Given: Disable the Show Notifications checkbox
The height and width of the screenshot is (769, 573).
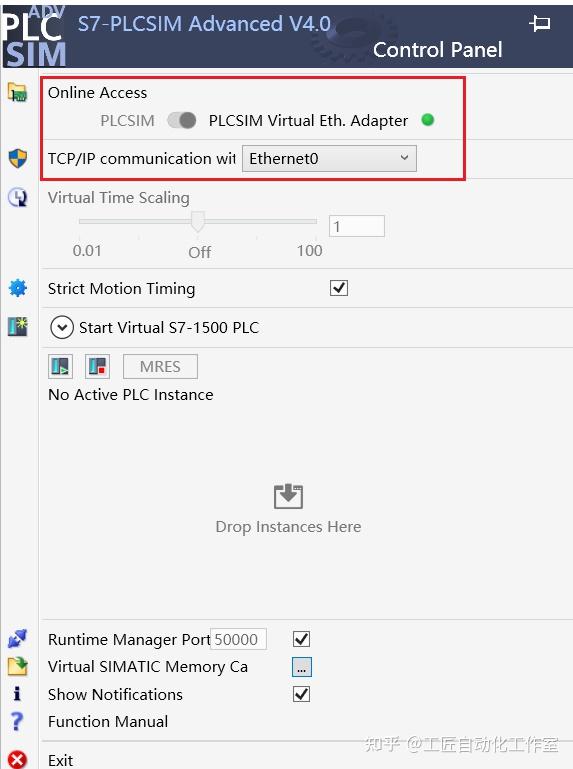Looking at the screenshot, I should pyautogui.click(x=301, y=694).
